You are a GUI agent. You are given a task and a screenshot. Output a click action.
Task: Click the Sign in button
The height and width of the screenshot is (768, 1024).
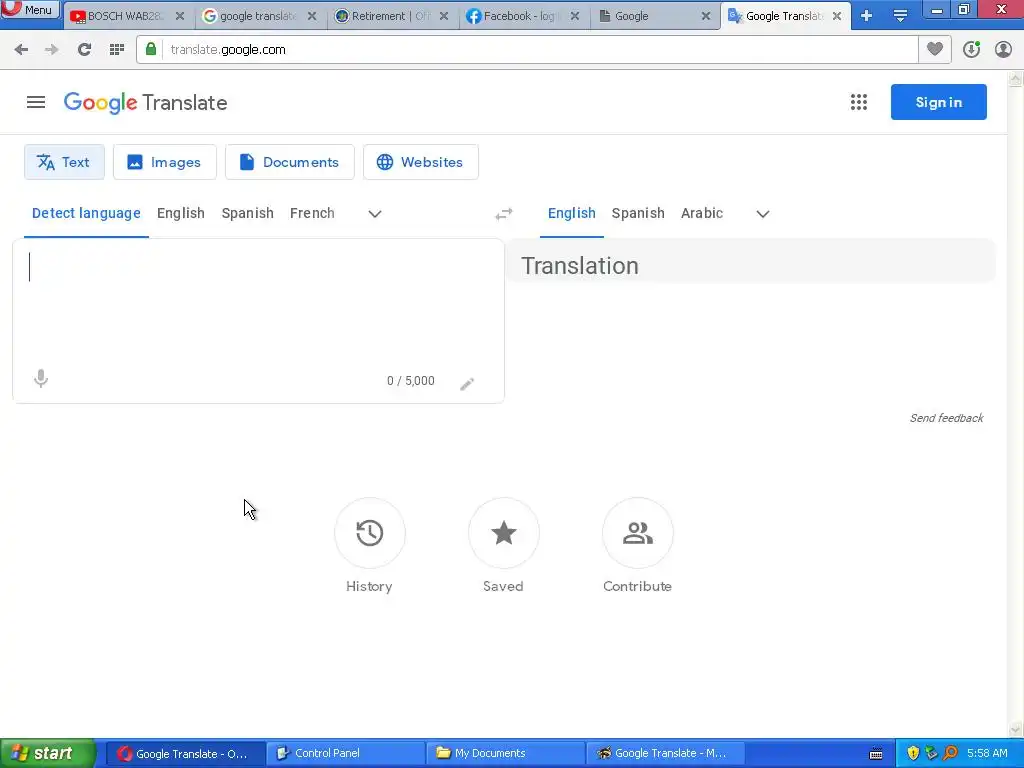[x=938, y=102]
